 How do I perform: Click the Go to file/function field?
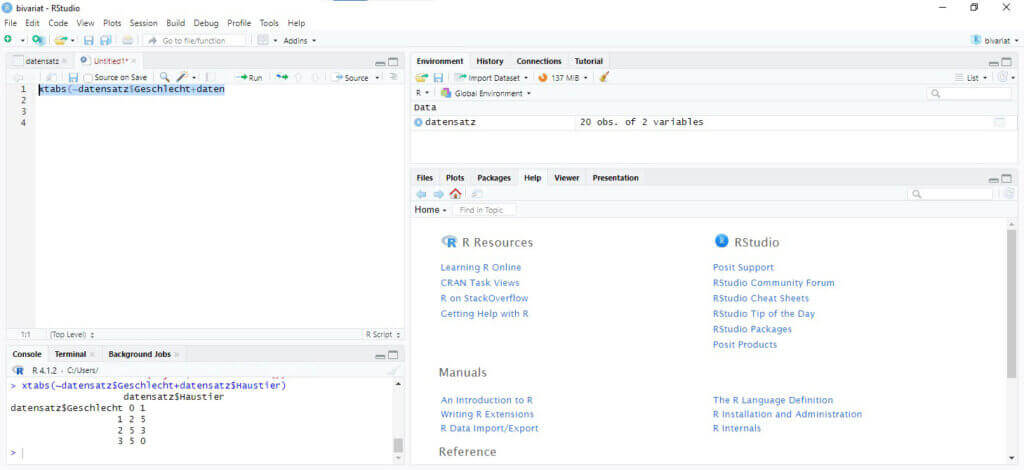195,40
